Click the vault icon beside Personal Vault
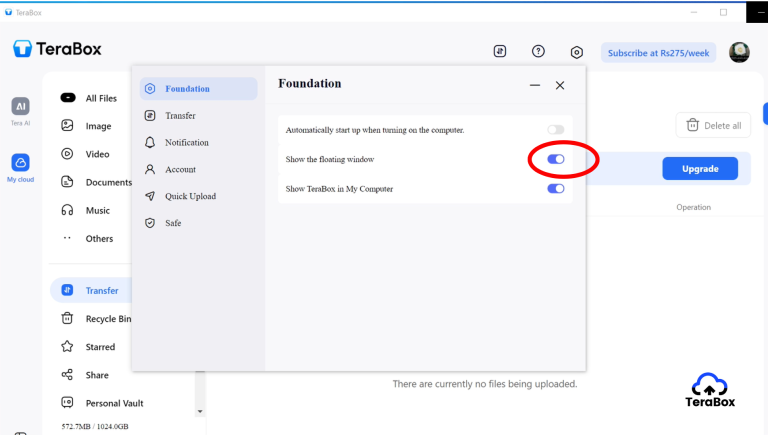Screen dimensions: 768x435 point(67,403)
